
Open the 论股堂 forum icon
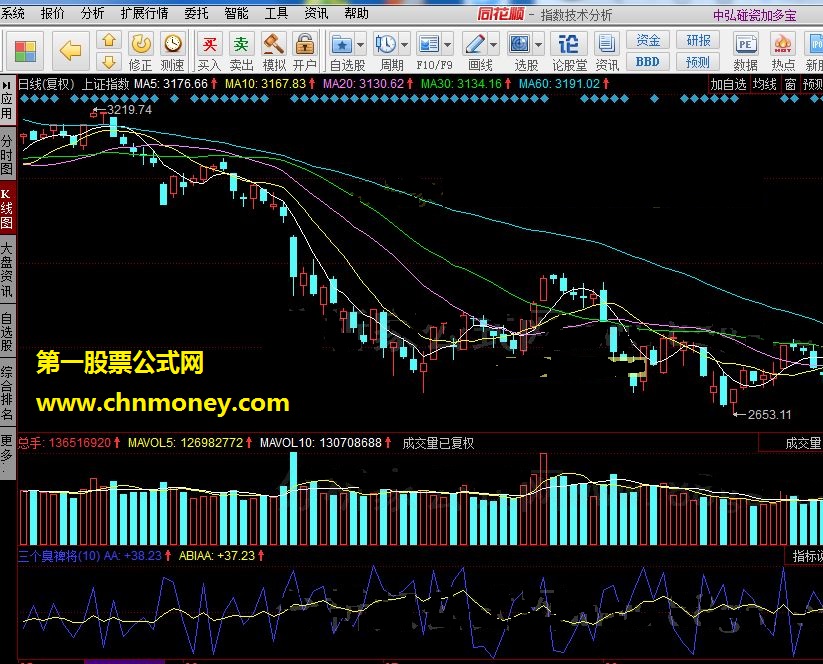click(569, 51)
